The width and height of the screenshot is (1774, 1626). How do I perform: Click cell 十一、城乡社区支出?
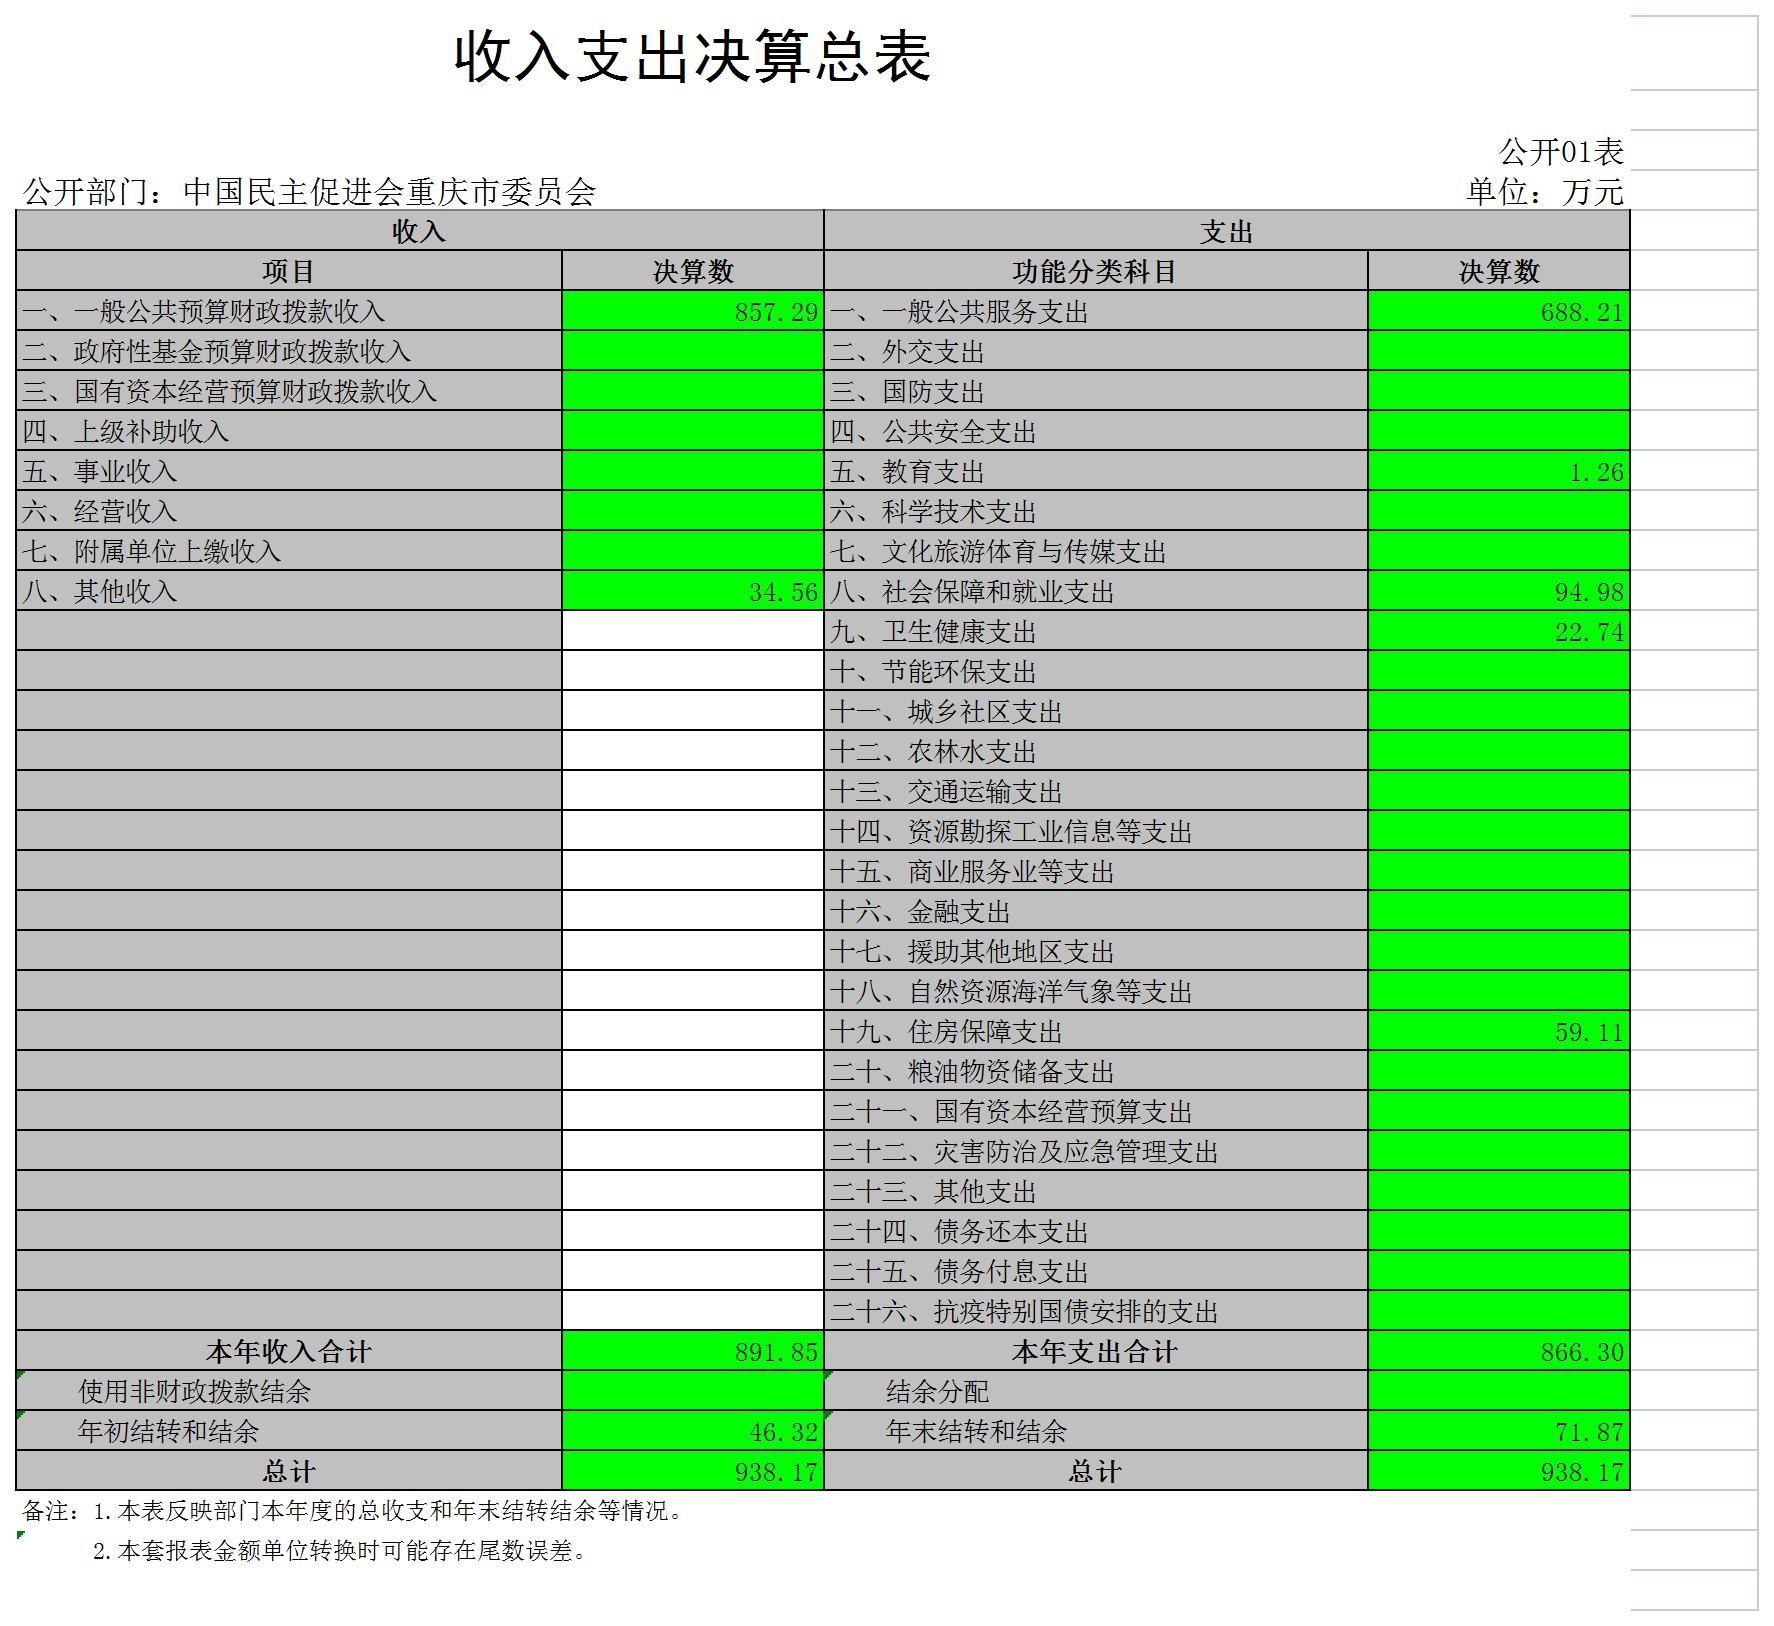[1096, 711]
